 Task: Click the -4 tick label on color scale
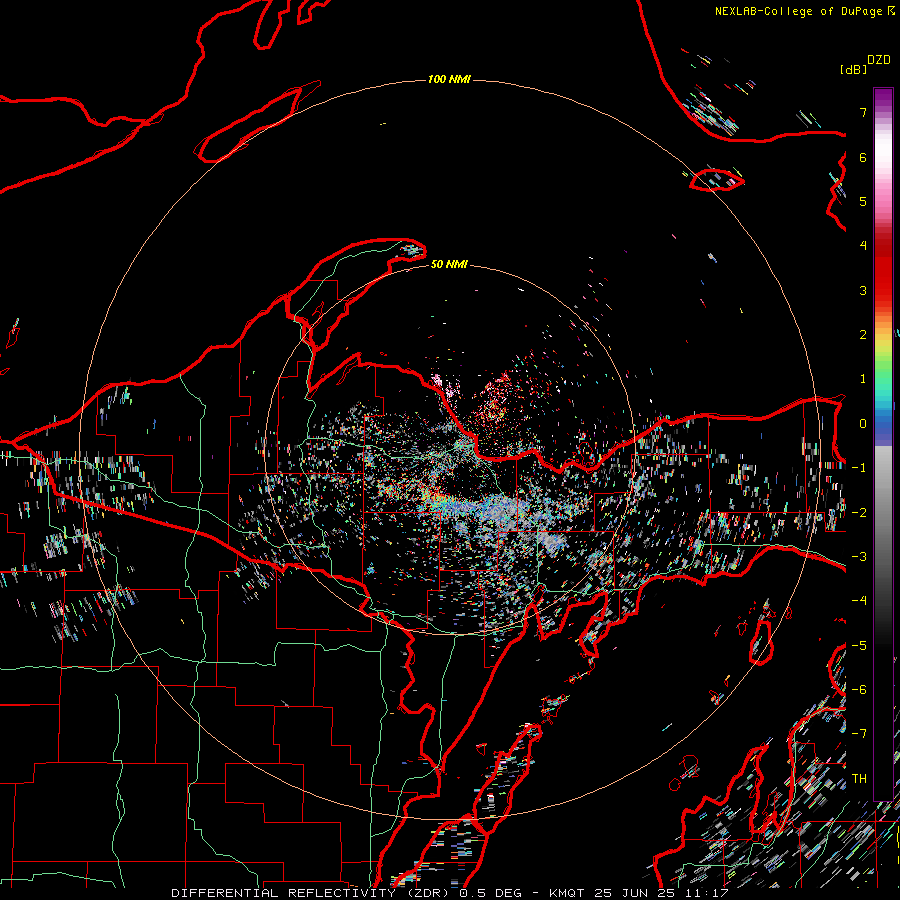859,601
